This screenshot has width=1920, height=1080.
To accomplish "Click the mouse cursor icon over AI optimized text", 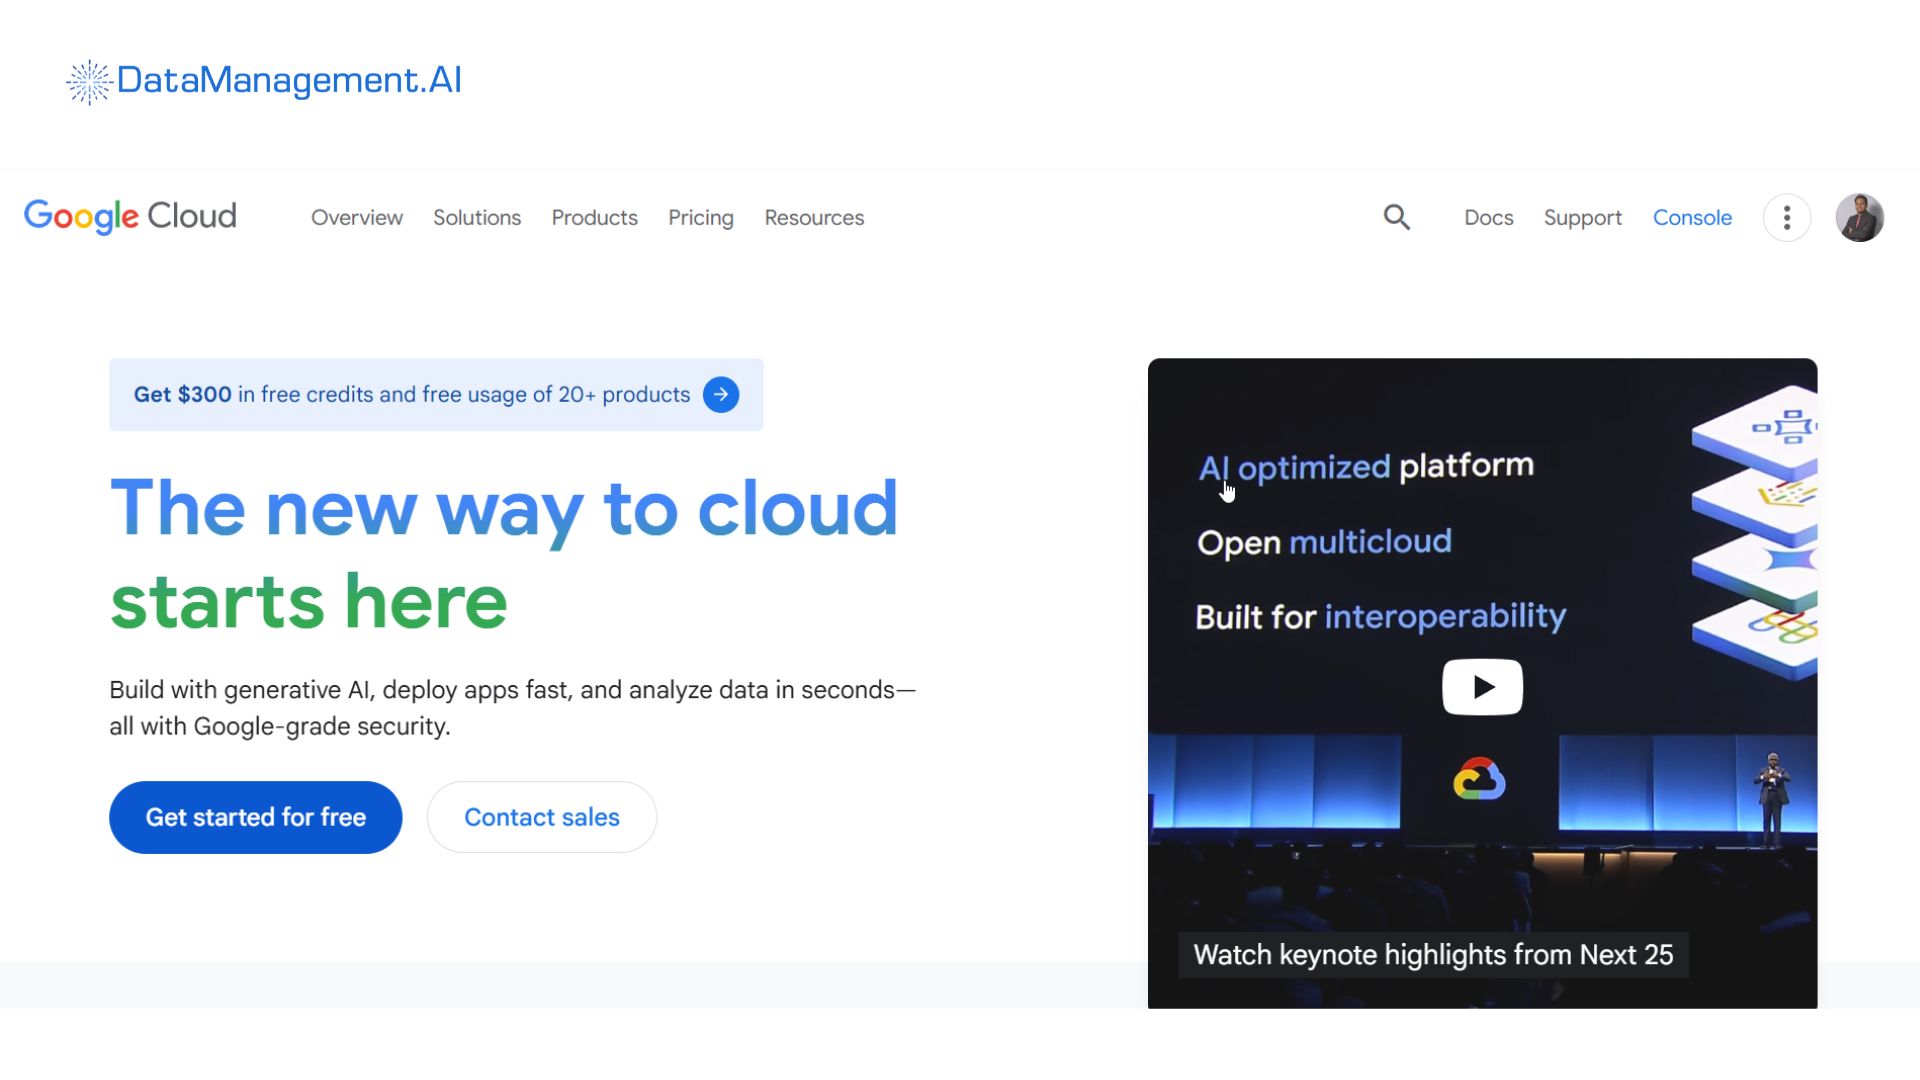I will click(x=1227, y=491).
